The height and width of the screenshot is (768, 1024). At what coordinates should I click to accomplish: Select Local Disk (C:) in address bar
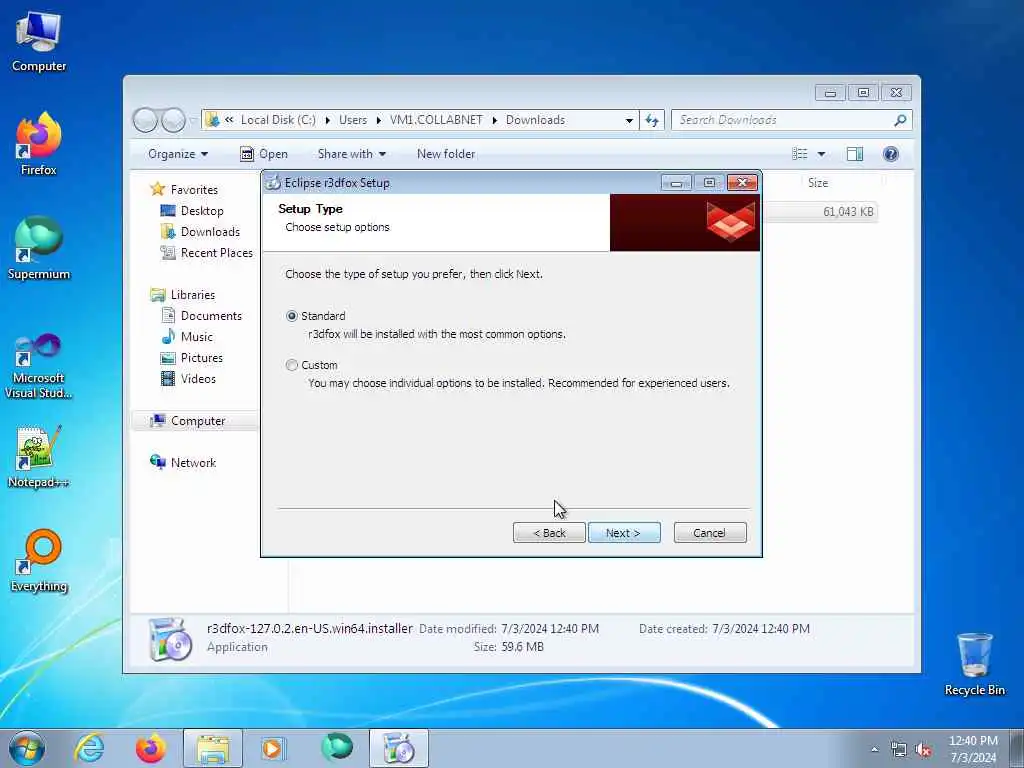point(278,120)
